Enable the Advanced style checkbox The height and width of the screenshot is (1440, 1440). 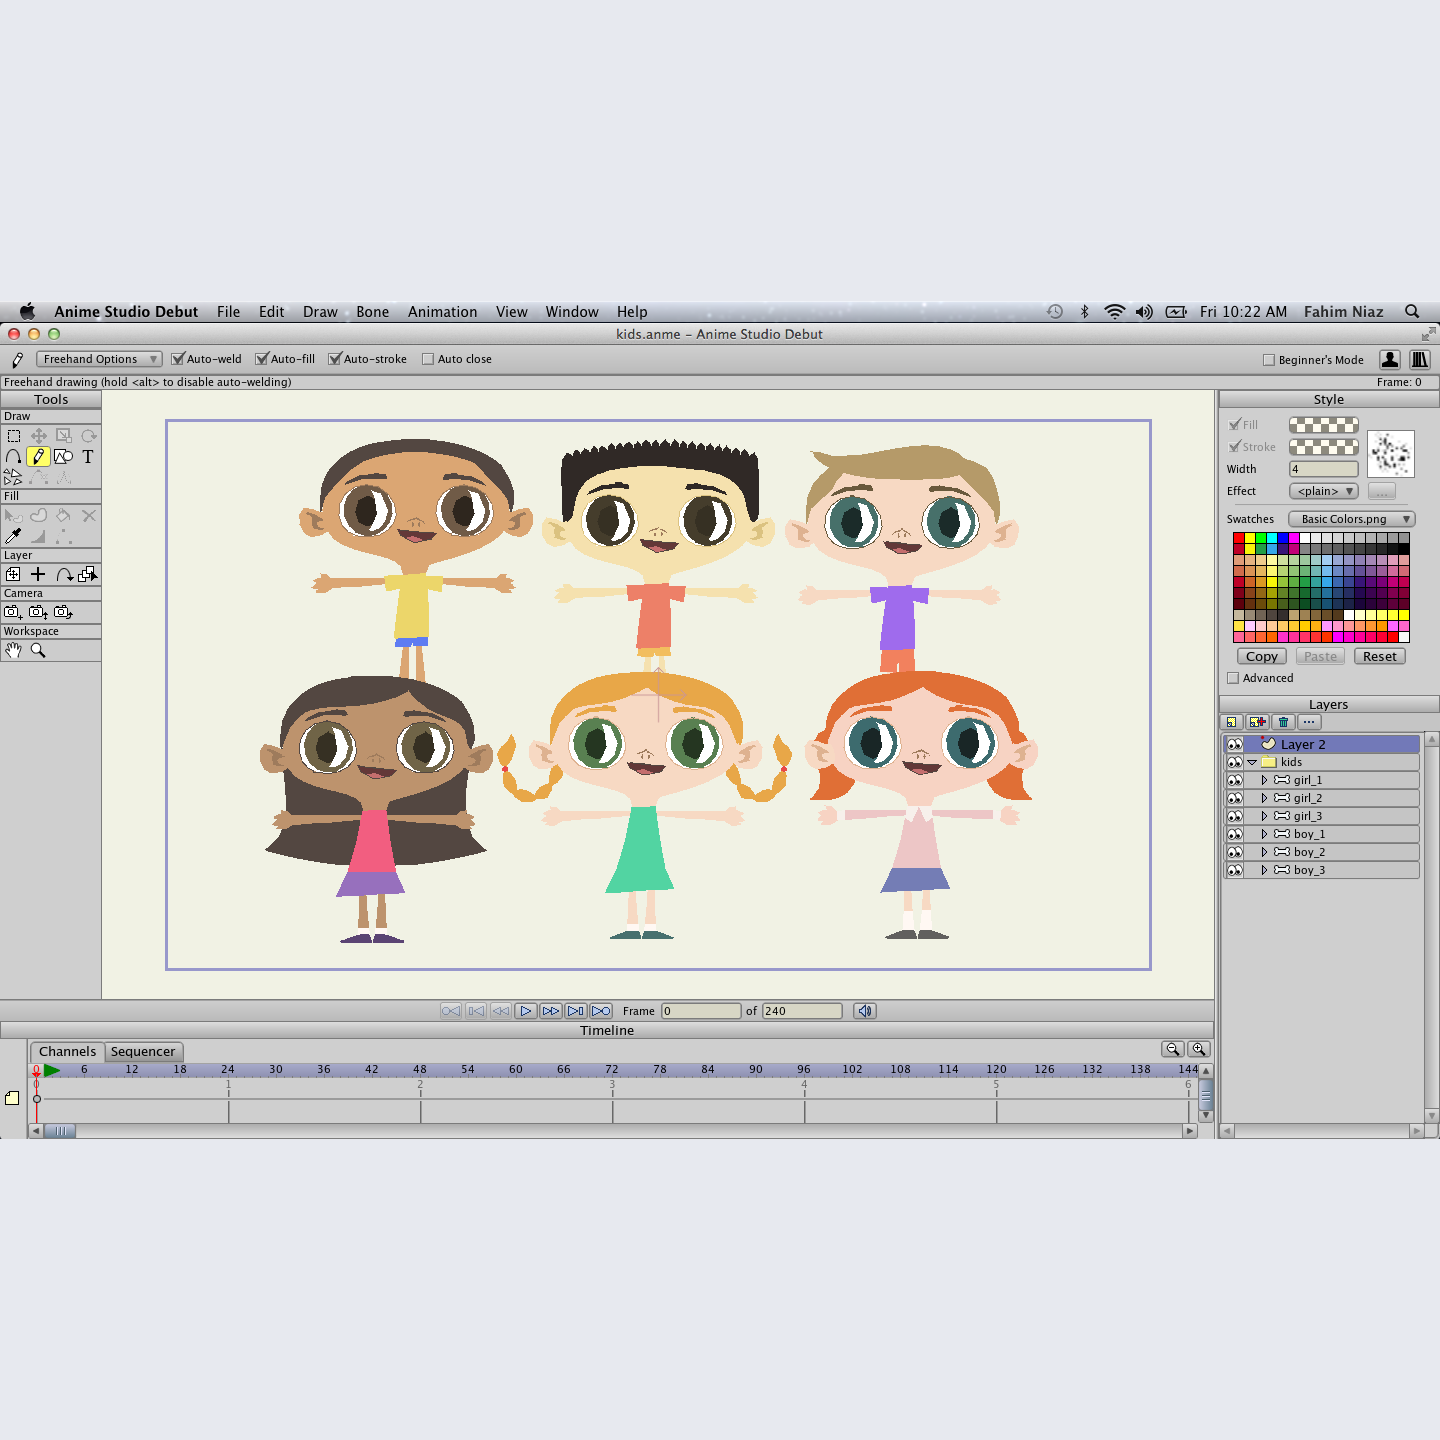click(x=1233, y=678)
